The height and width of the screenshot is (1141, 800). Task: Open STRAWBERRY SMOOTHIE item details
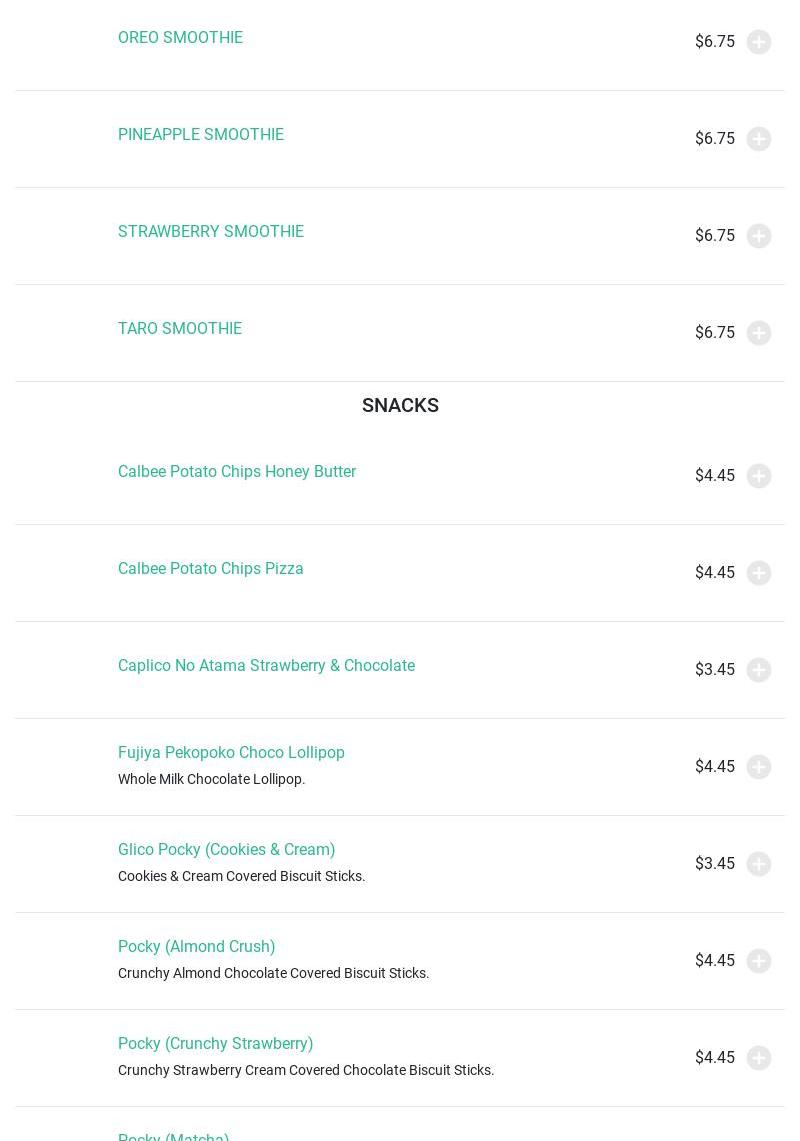(211, 232)
